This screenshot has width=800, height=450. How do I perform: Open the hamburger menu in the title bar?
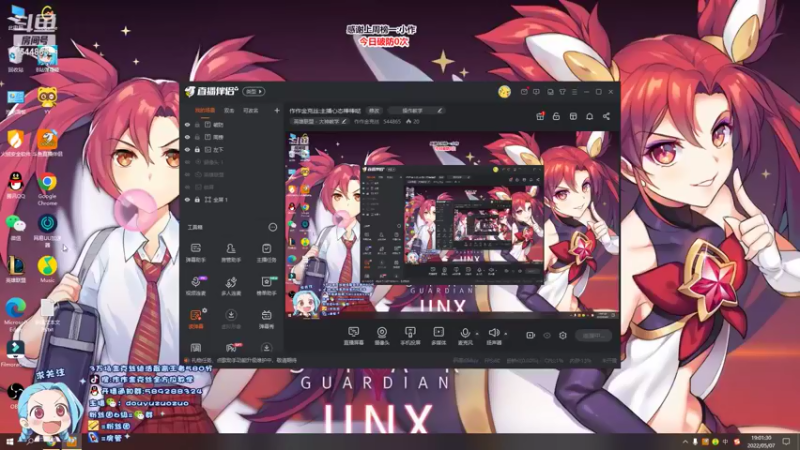tap(574, 92)
